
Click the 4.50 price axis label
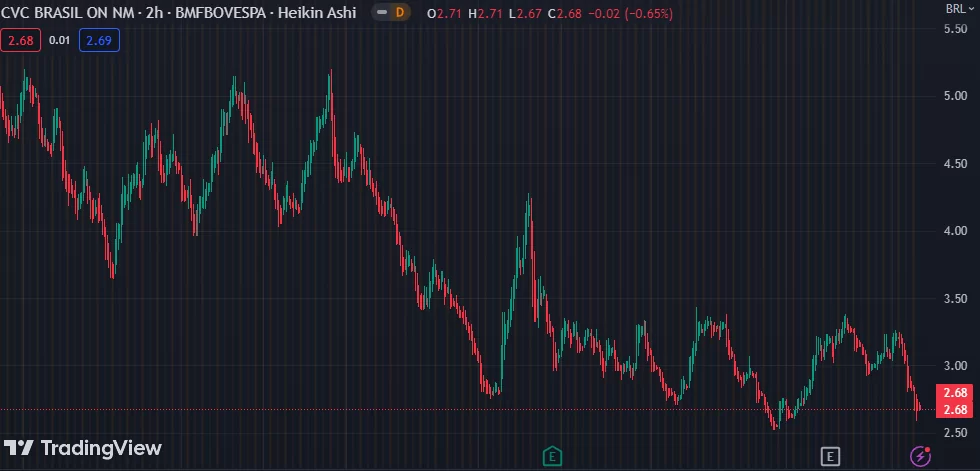tap(956, 164)
